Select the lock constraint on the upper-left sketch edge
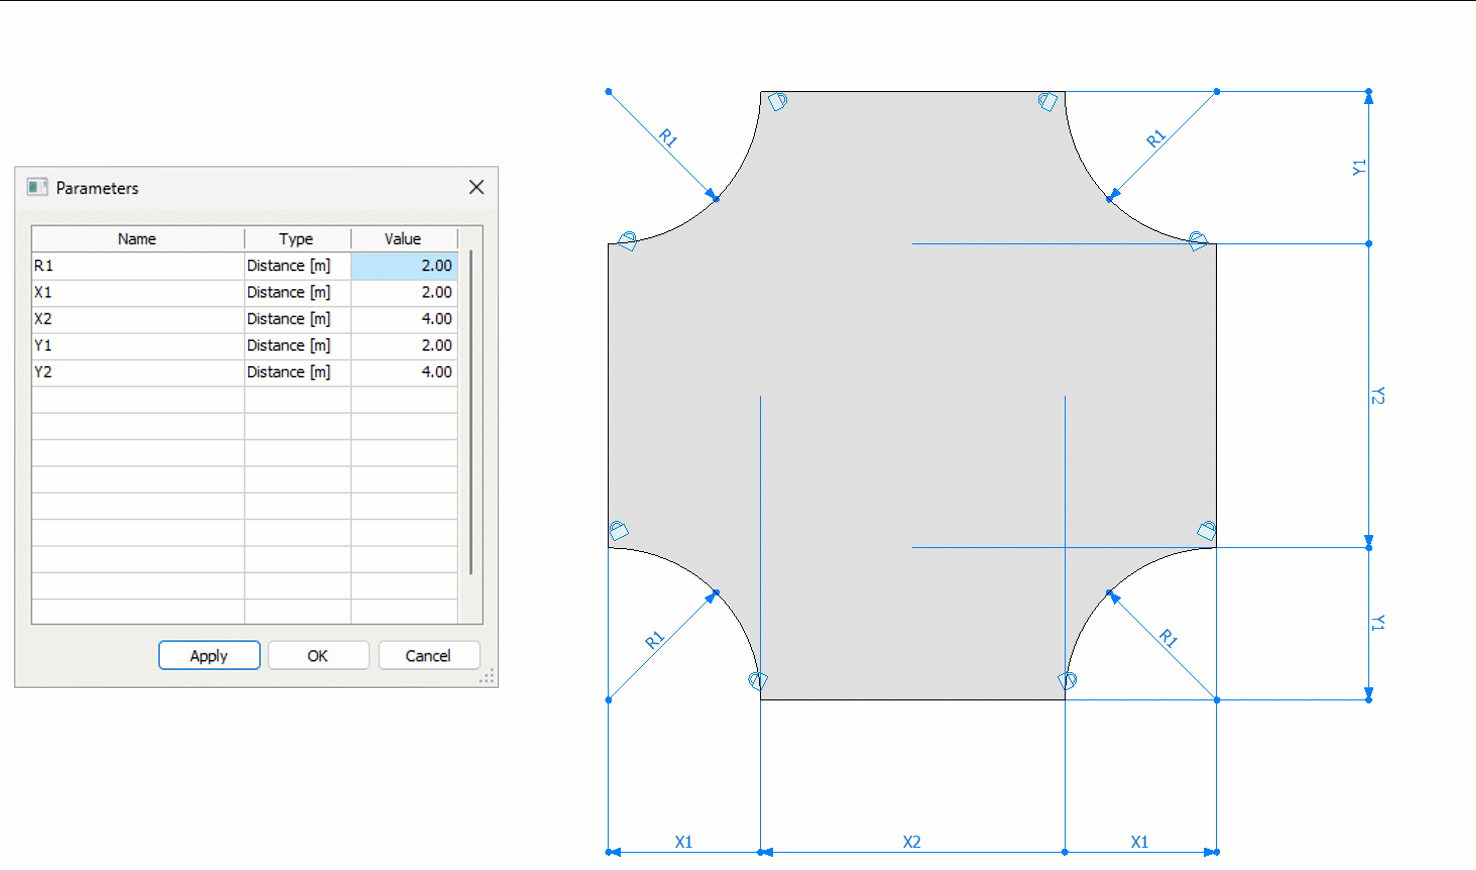Image resolution: width=1476 pixels, height=870 pixels. tap(625, 238)
